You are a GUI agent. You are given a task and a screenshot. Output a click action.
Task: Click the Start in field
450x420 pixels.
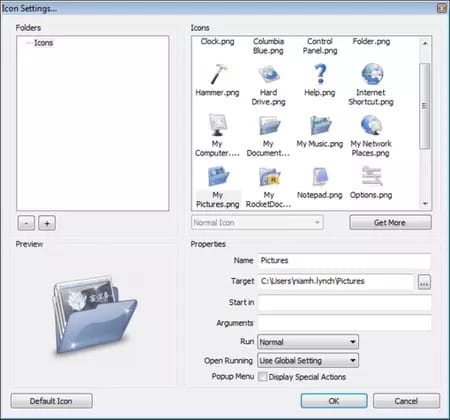(344, 303)
